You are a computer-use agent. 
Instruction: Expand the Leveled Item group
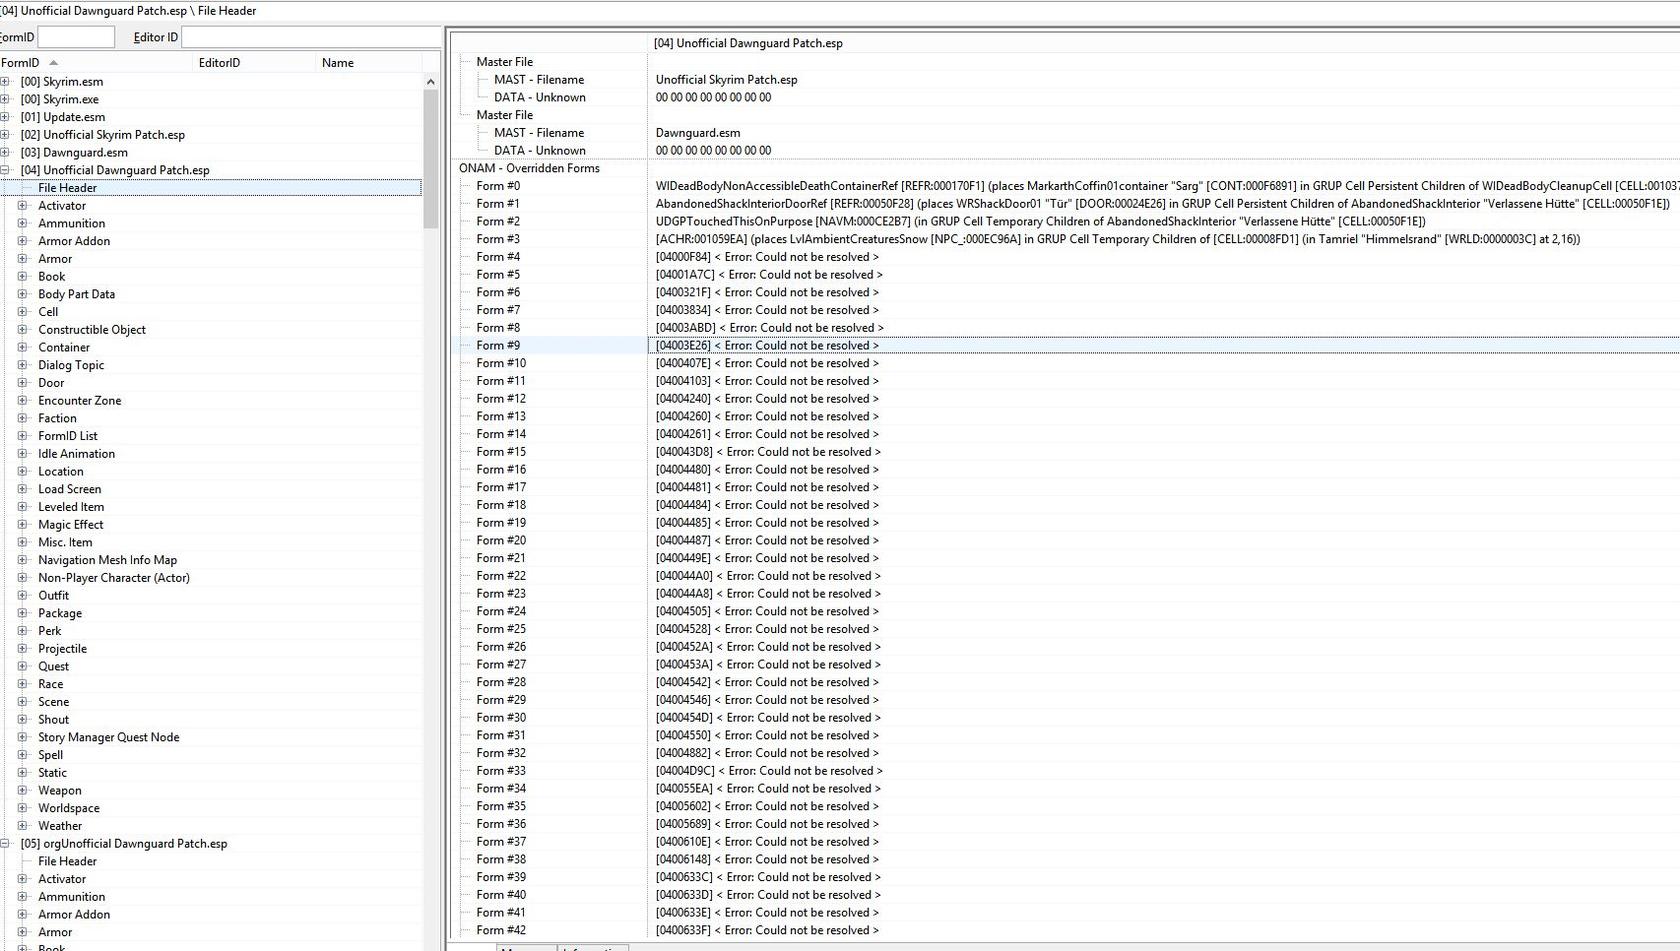22,507
